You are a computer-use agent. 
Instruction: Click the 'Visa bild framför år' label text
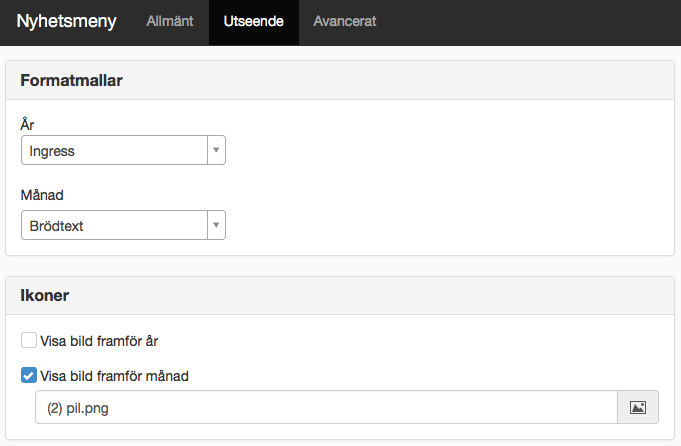tap(99, 341)
